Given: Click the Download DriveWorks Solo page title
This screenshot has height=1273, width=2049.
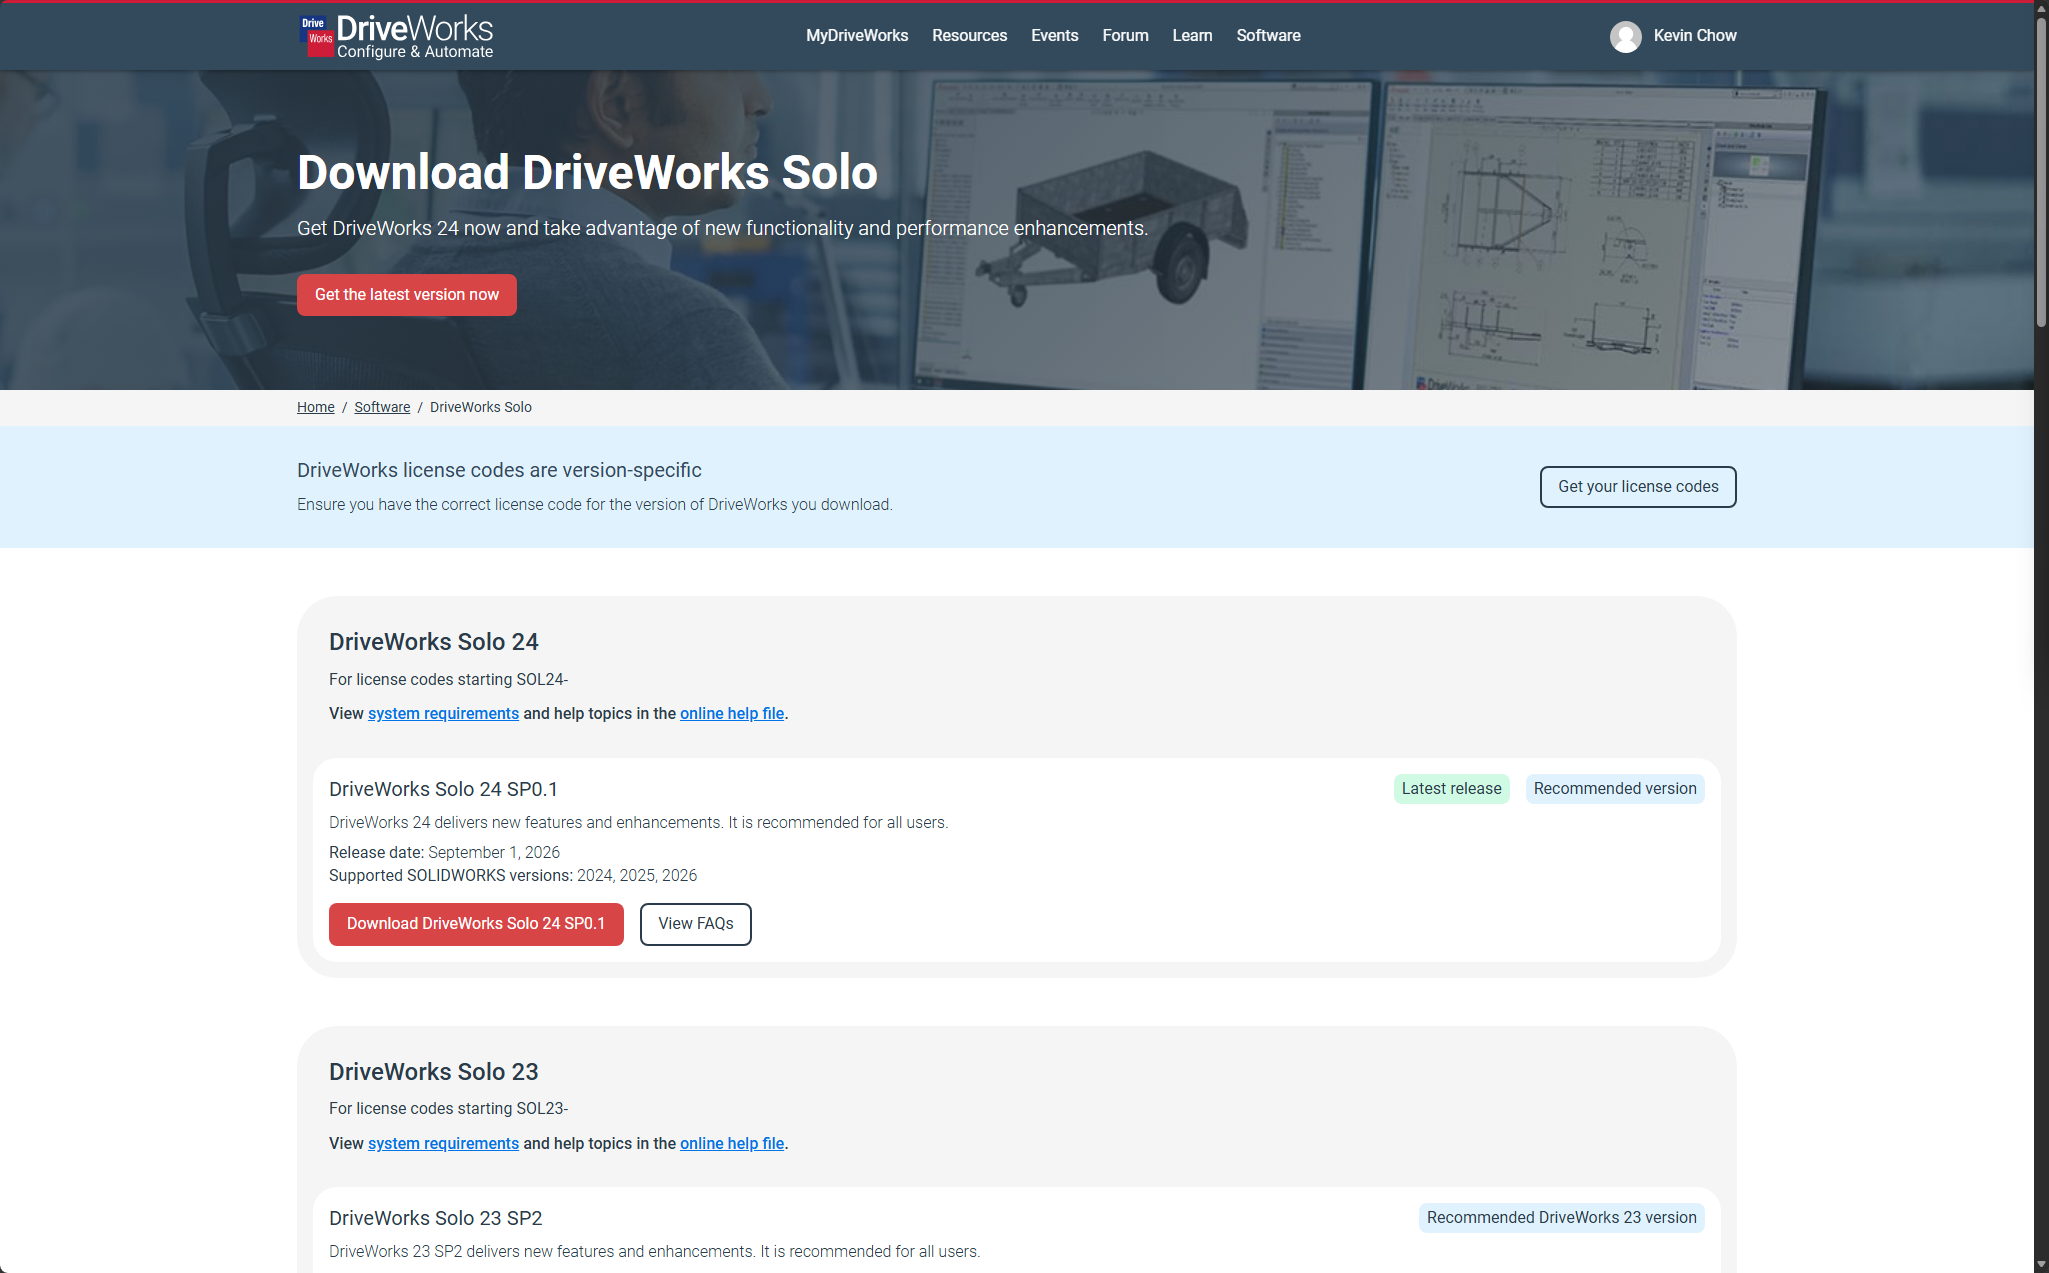Looking at the screenshot, I should coord(587,172).
